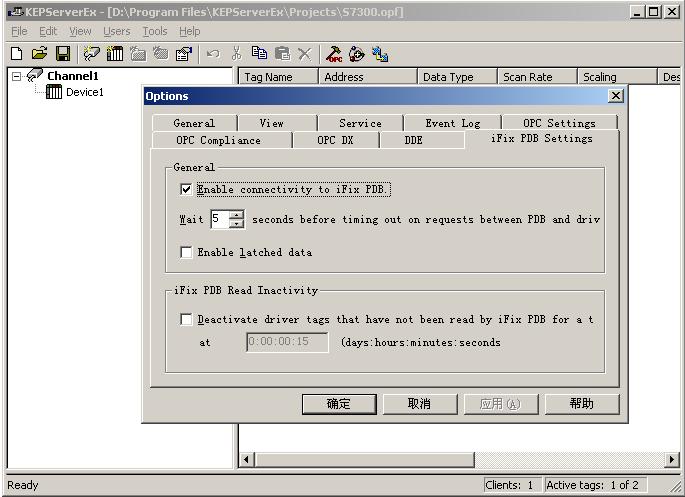Select Channel1 label in the project tree

pos(73,76)
